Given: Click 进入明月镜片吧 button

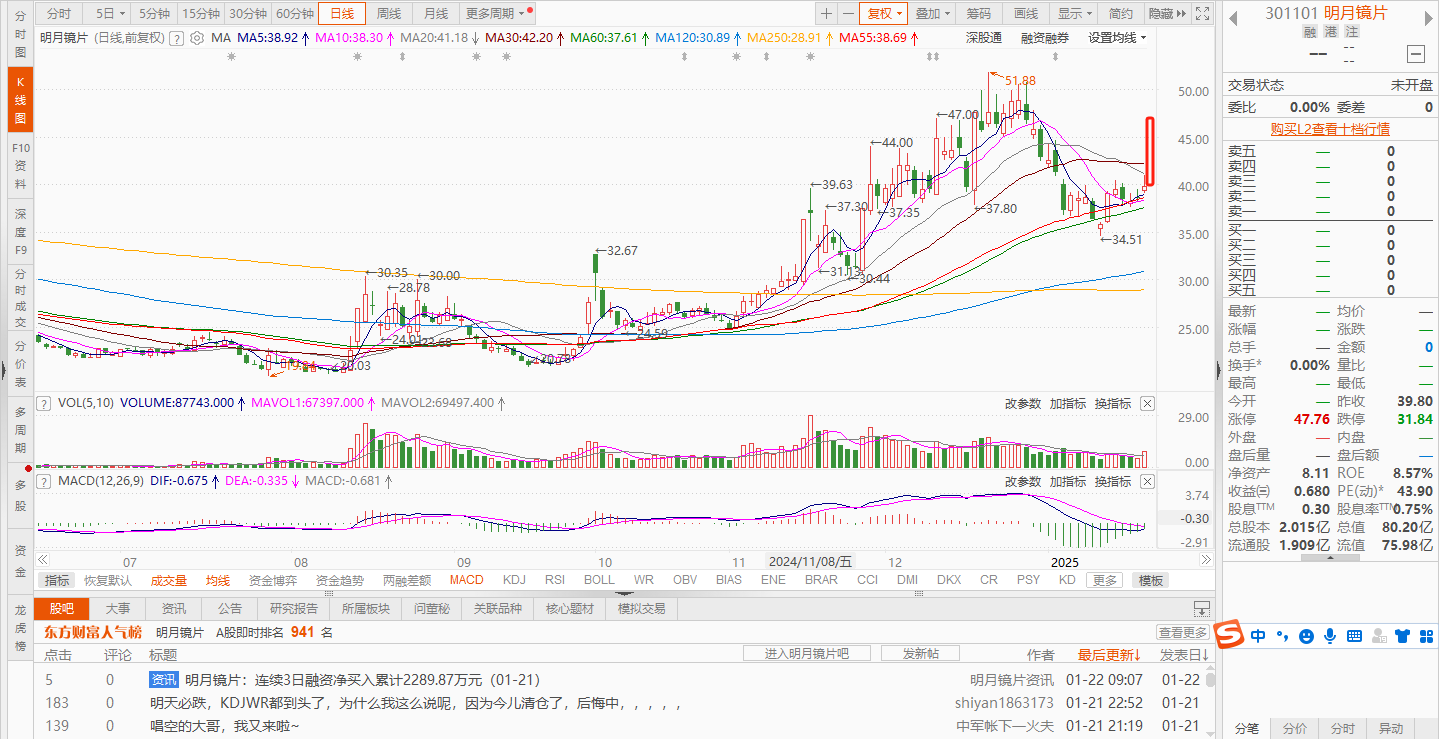Looking at the screenshot, I should pos(807,653).
